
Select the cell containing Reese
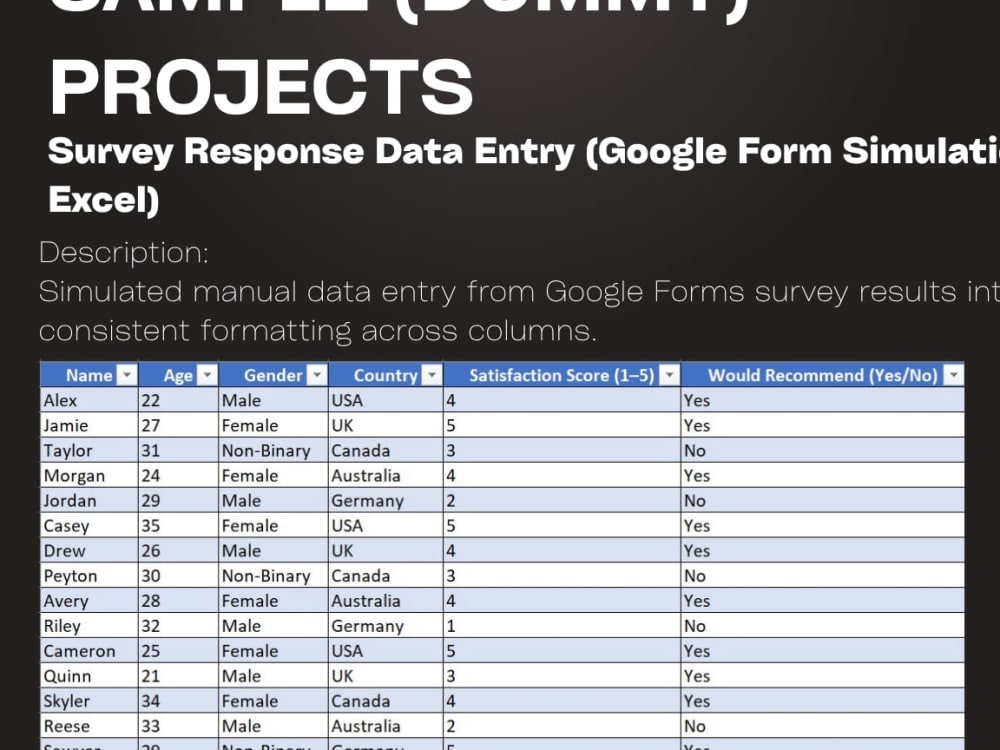pyautogui.click(x=89, y=726)
